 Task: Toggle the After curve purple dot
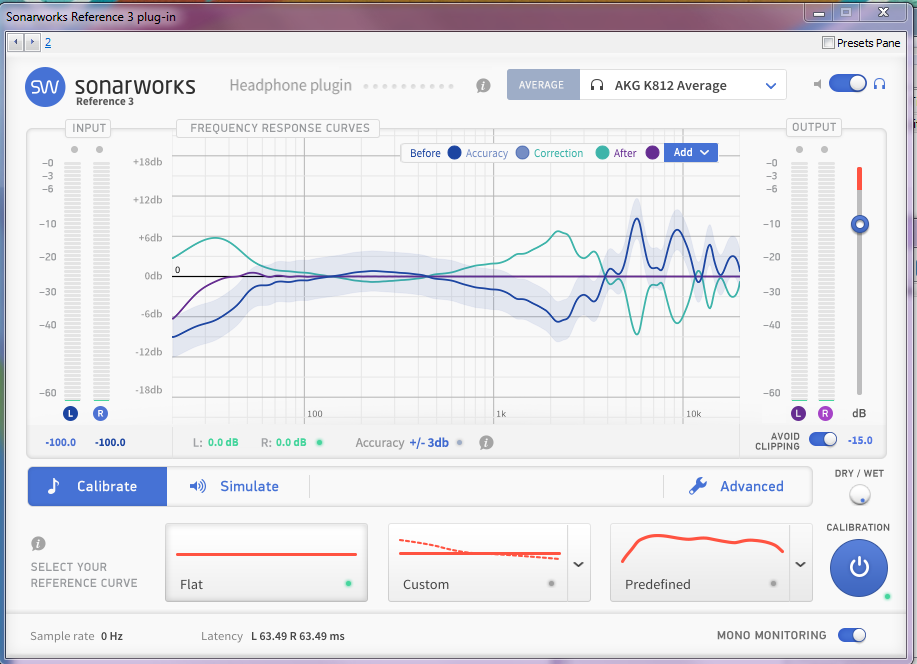click(x=653, y=153)
